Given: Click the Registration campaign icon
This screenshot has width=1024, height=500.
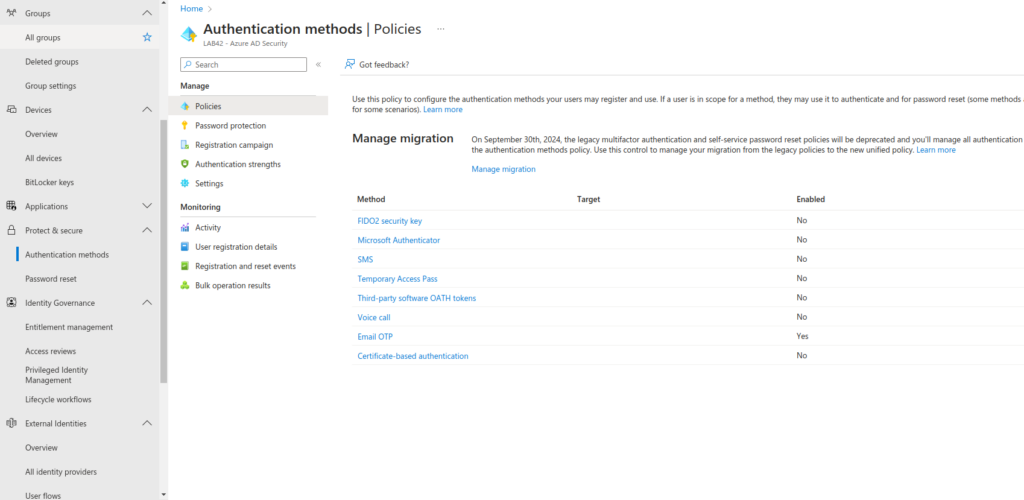Looking at the screenshot, I should 185,145.
